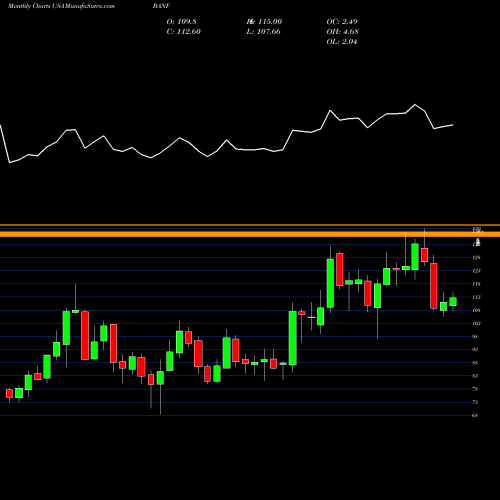Click the white line chart's highest peak
The width and height of the screenshot is (500, 500).
point(415,105)
